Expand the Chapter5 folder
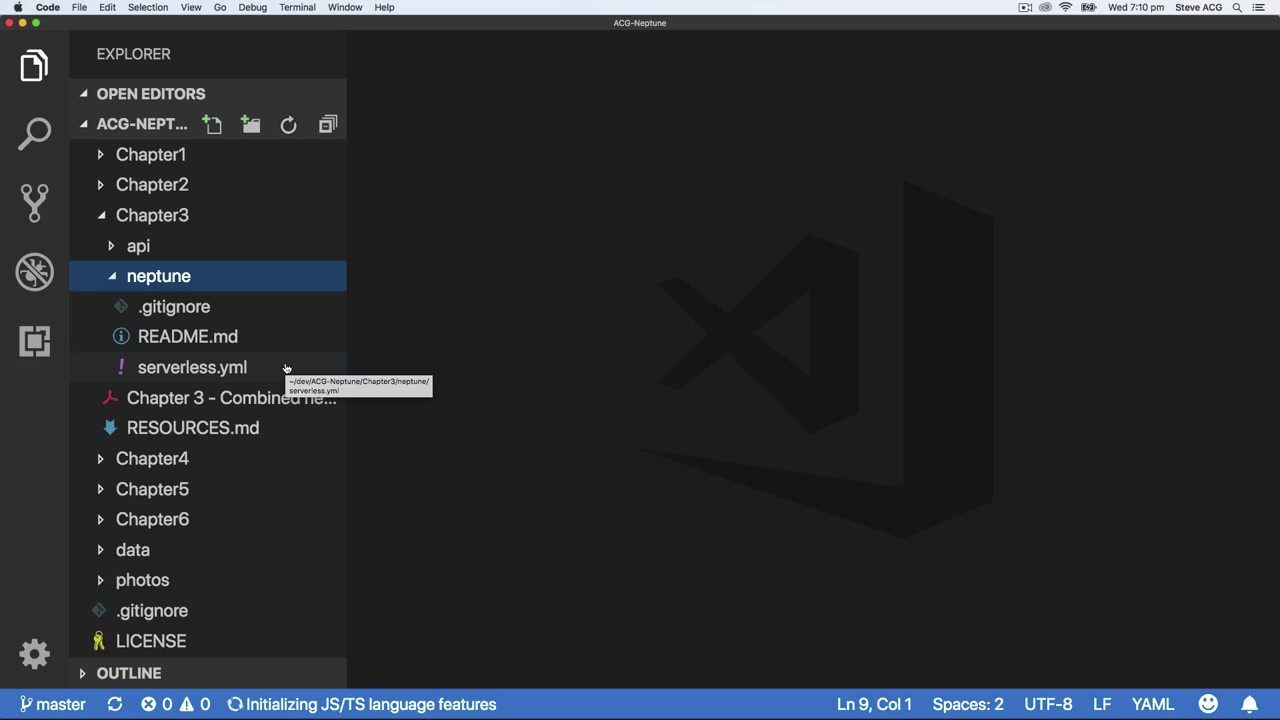The height and width of the screenshot is (720, 1280). [208, 489]
